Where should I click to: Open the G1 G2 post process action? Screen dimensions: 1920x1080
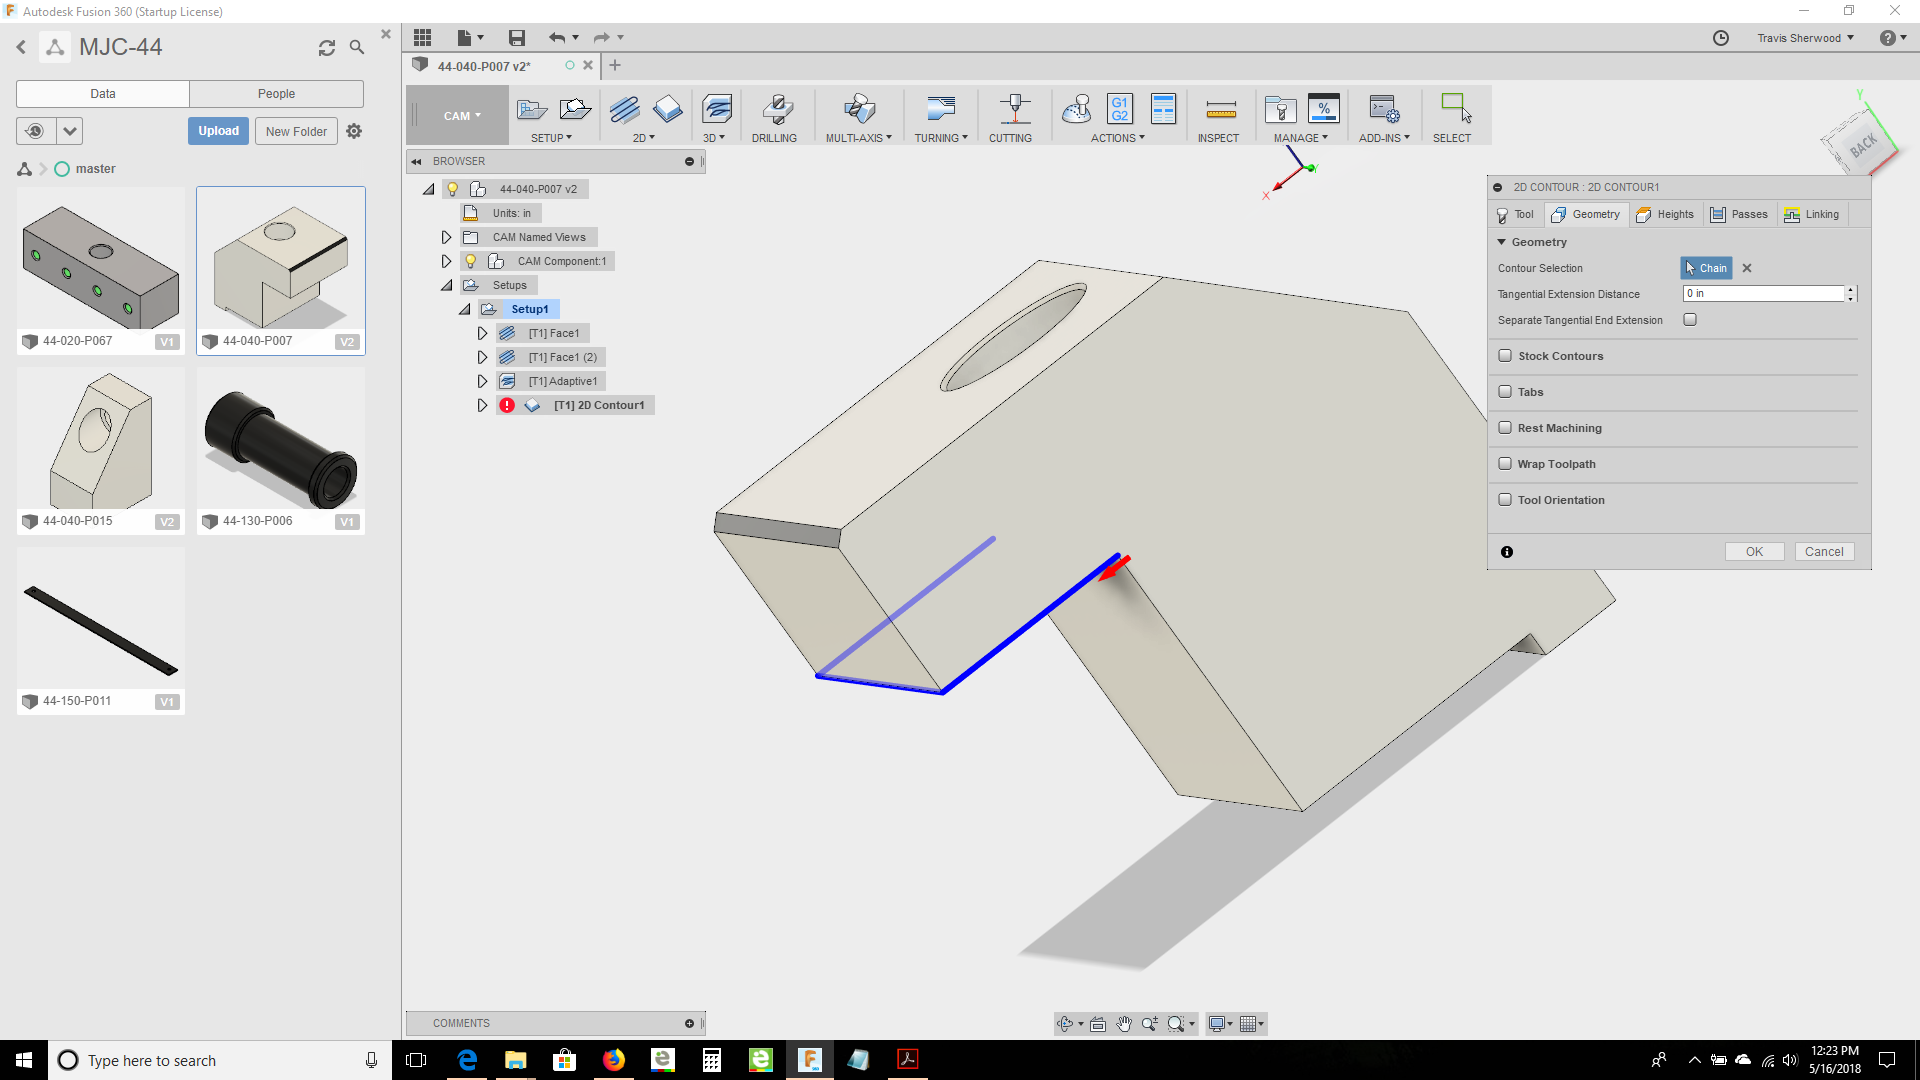[1119, 110]
